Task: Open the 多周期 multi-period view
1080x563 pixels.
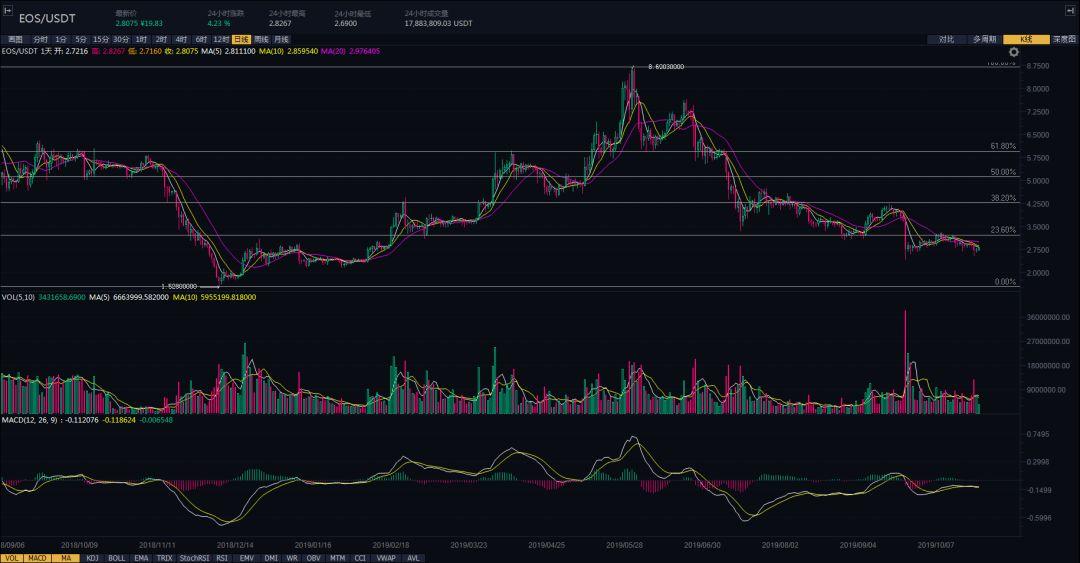Action: coord(984,39)
